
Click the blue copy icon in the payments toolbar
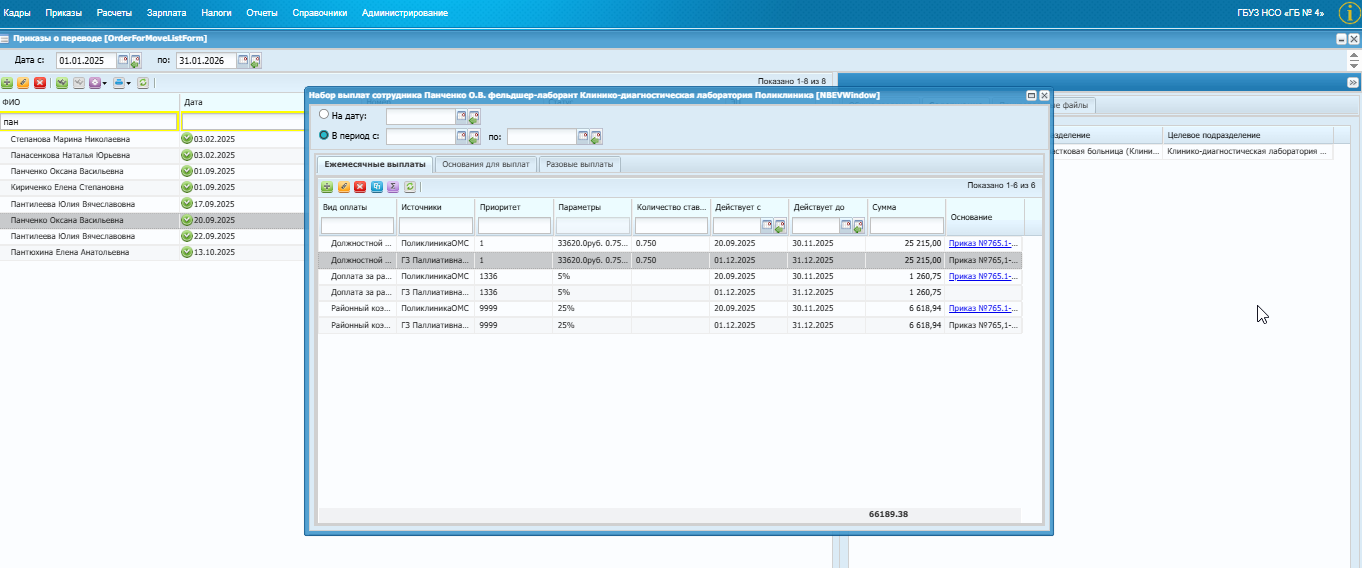click(x=377, y=187)
